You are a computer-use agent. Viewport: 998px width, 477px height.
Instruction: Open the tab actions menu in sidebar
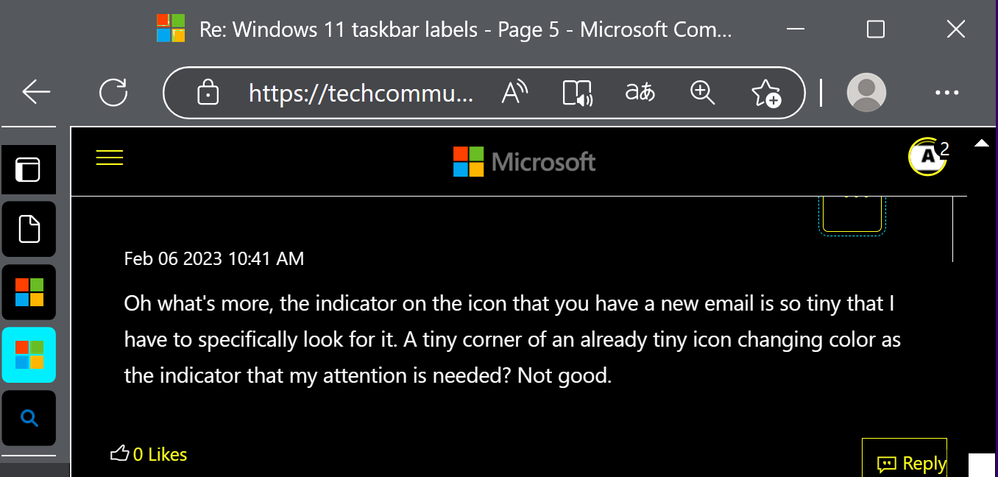pyautogui.click(x=28, y=169)
